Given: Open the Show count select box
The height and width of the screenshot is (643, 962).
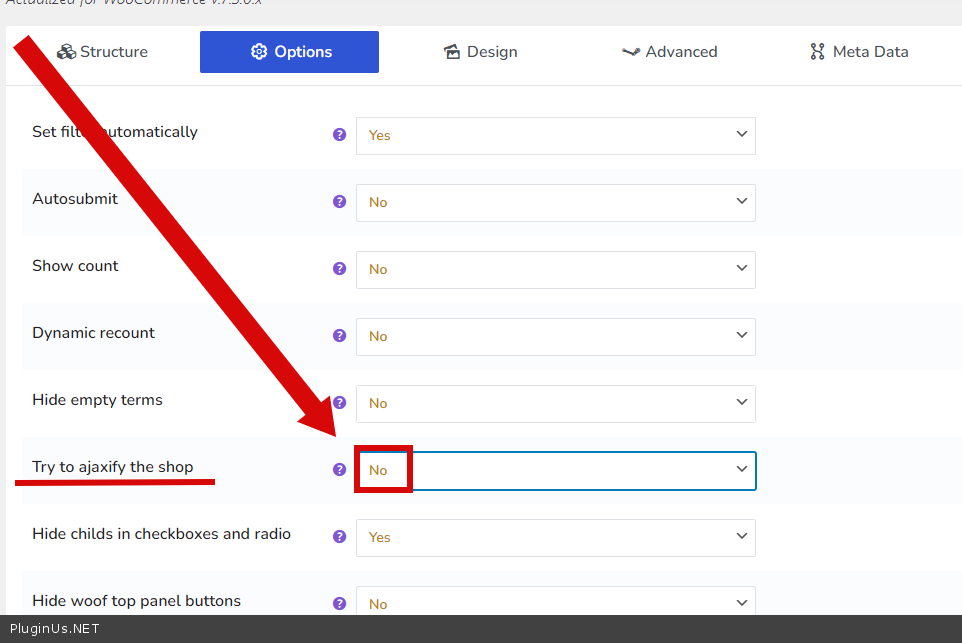Looking at the screenshot, I should 555,269.
